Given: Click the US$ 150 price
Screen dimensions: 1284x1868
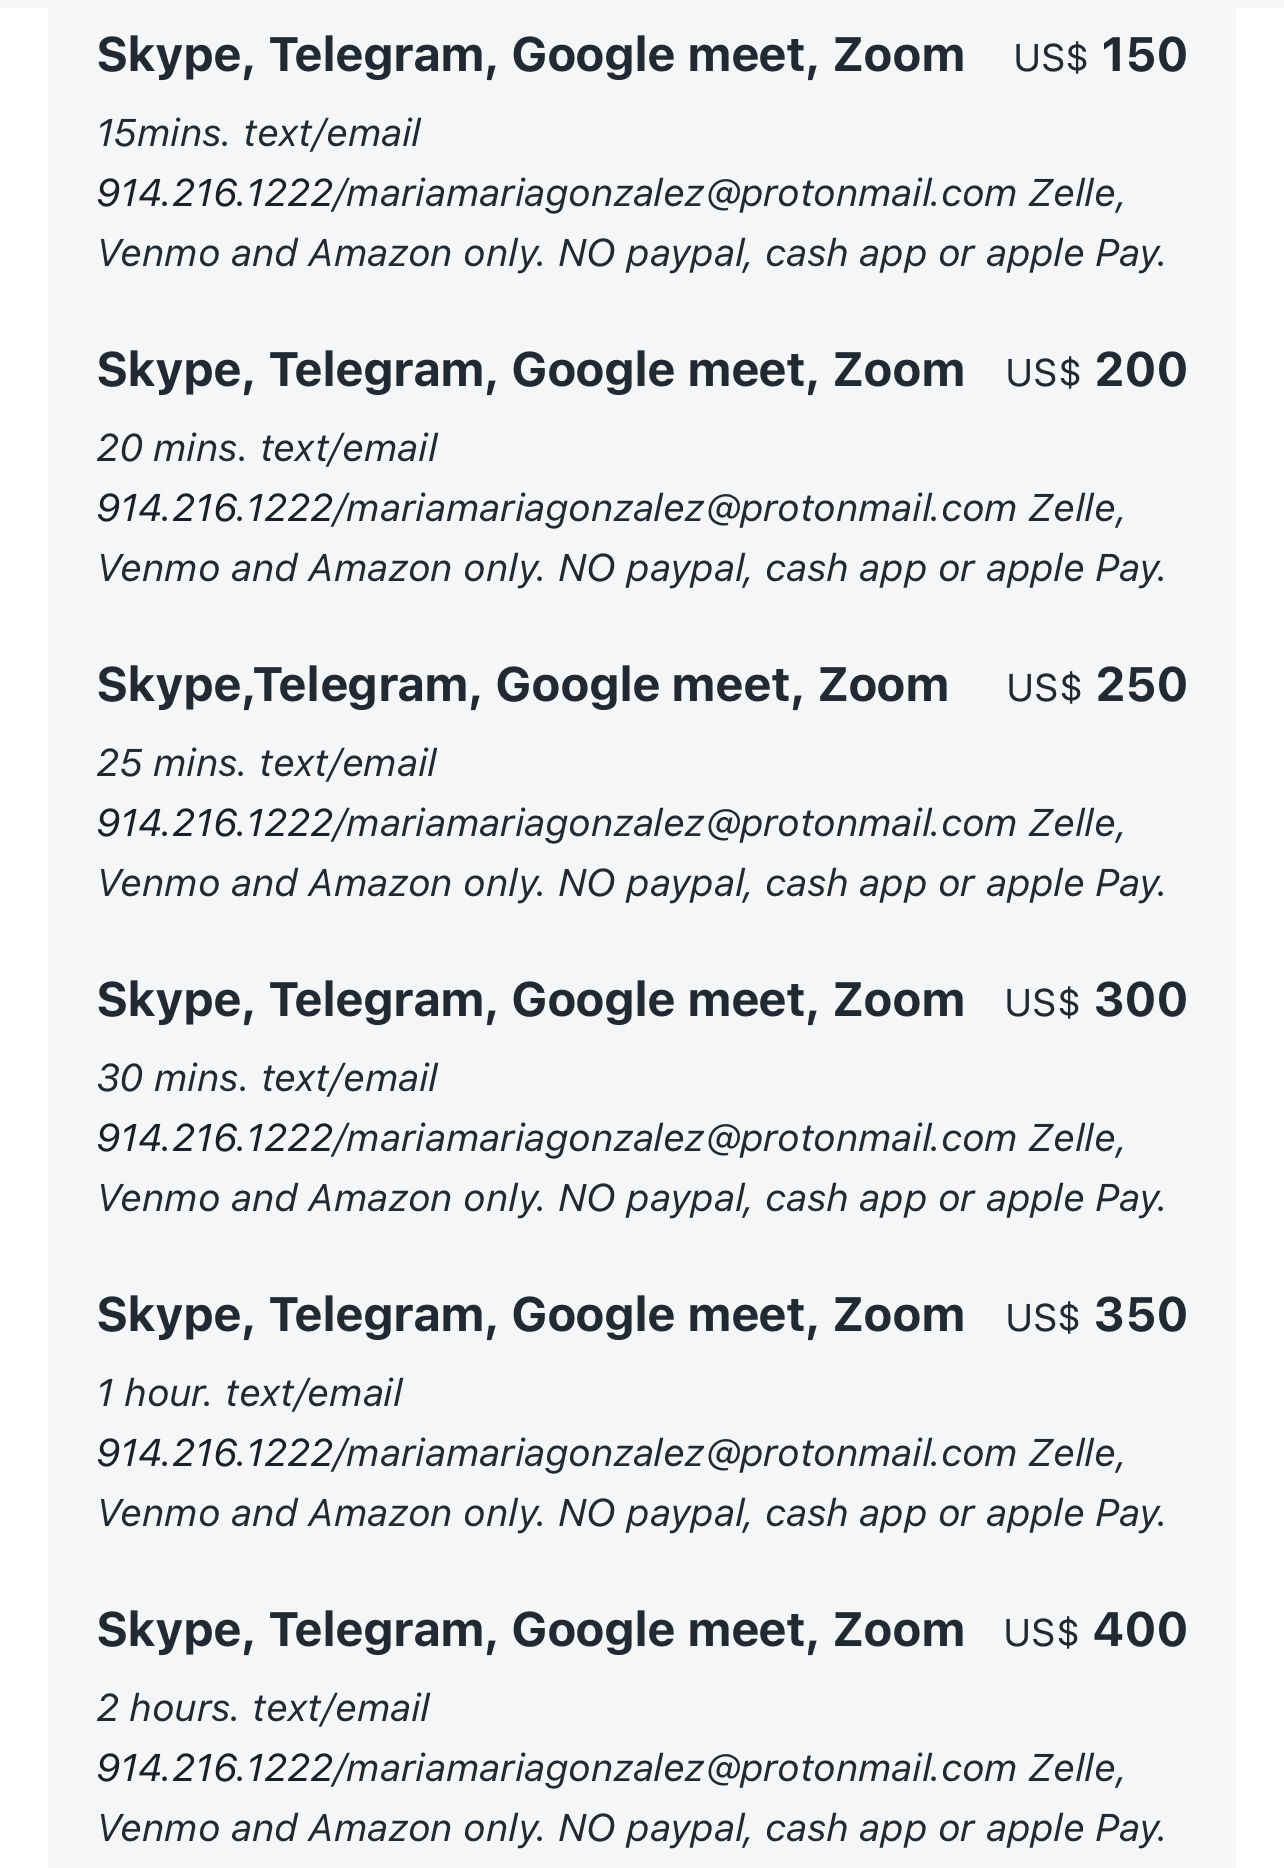Looking at the screenshot, I should [x=1100, y=56].
